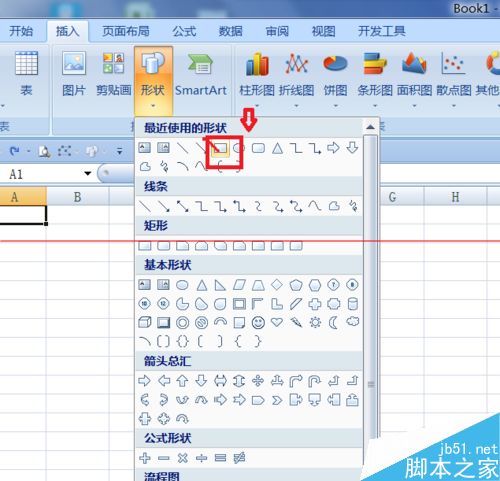Pick the right triangle in 基本形状

point(220,285)
